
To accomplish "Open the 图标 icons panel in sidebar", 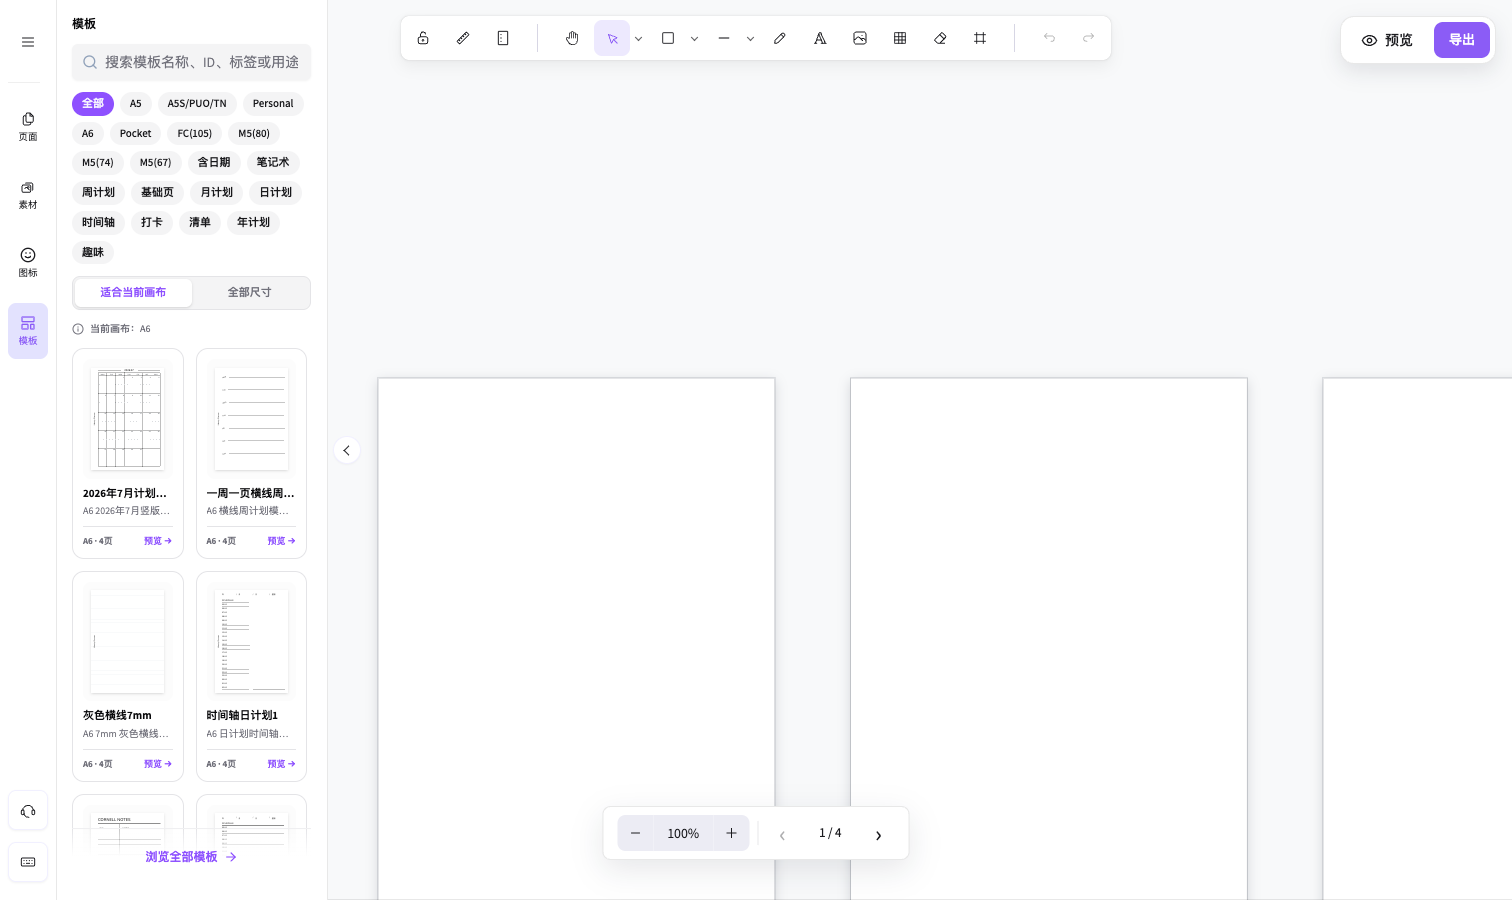I will coord(28,262).
